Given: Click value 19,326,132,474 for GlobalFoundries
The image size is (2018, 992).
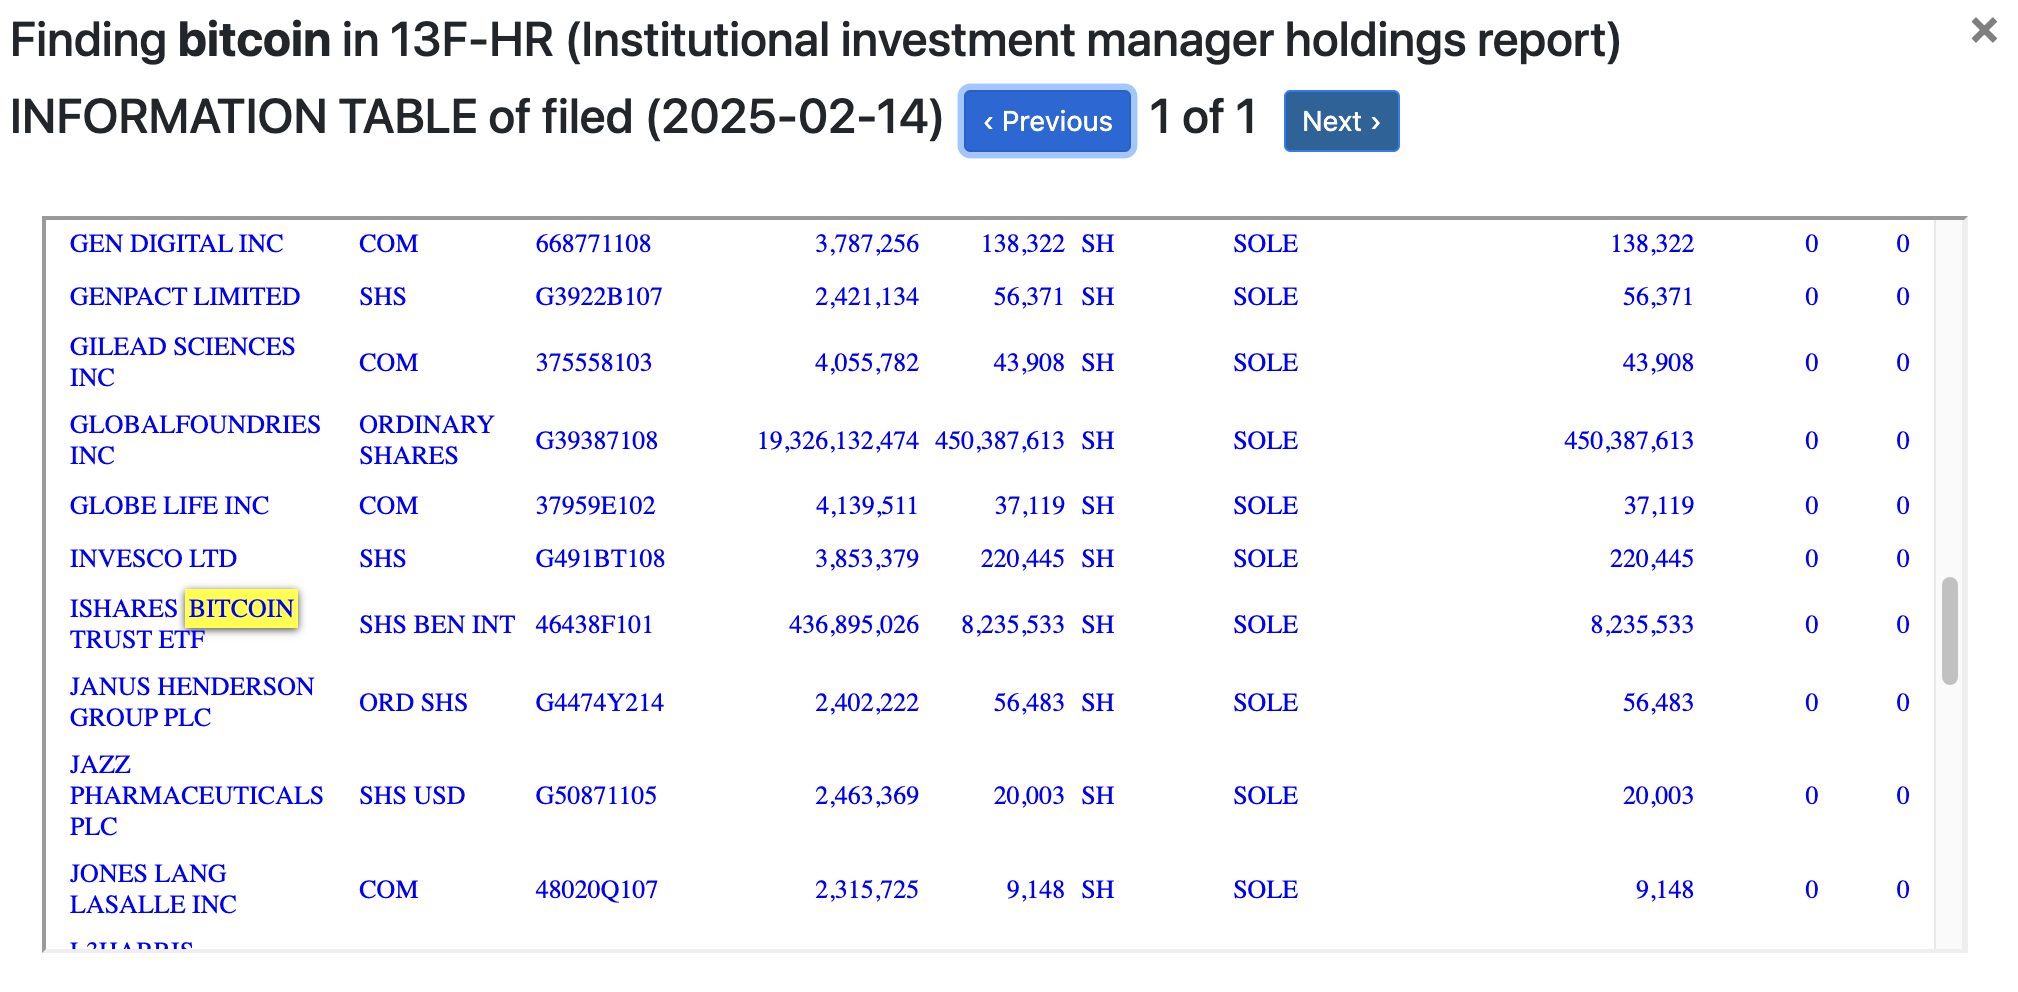Looking at the screenshot, I should coord(837,440).
